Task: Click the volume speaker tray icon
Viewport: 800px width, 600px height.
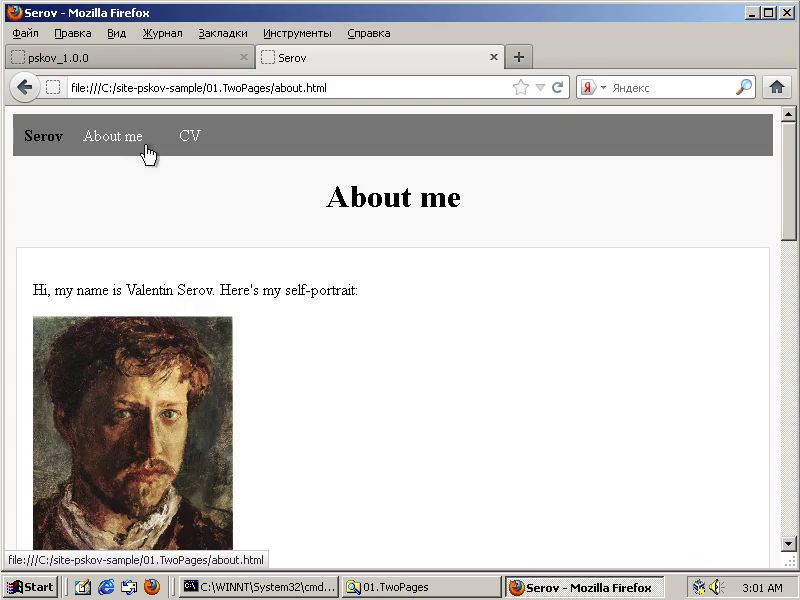Action: click(715, 587)
